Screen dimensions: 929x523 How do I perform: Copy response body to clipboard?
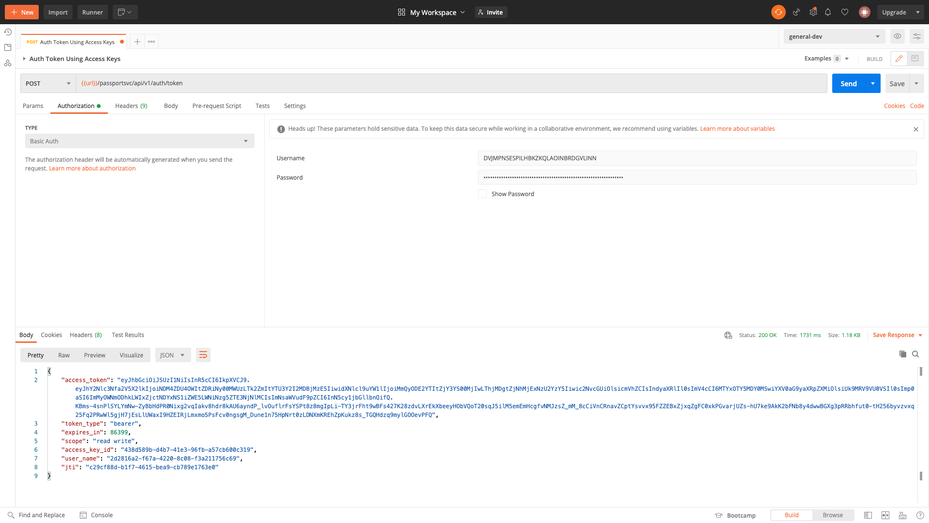click(902, 354)
